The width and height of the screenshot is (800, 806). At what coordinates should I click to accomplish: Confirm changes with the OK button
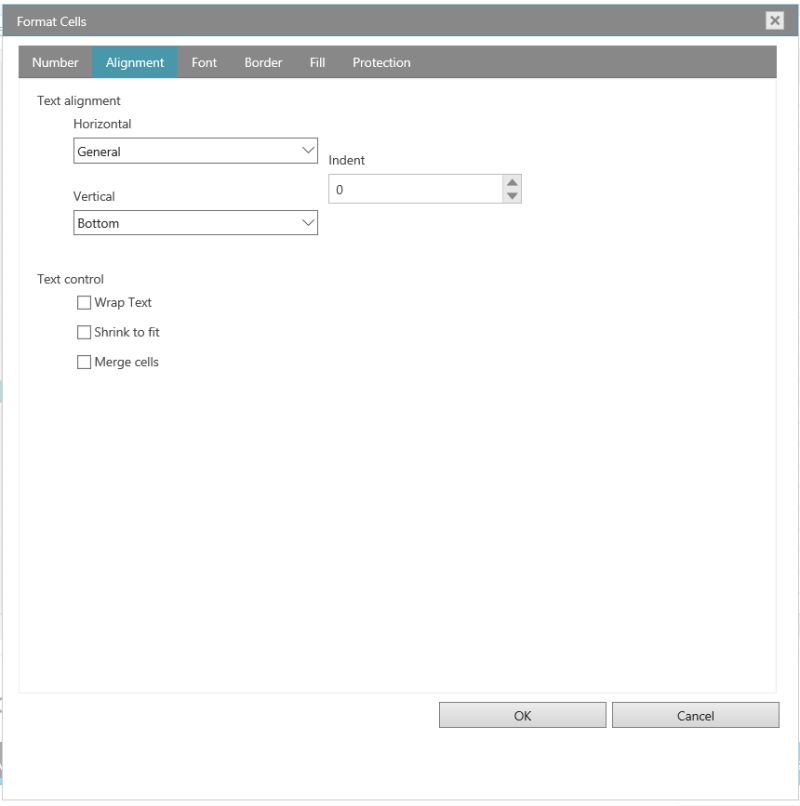[x=522, y=715]
